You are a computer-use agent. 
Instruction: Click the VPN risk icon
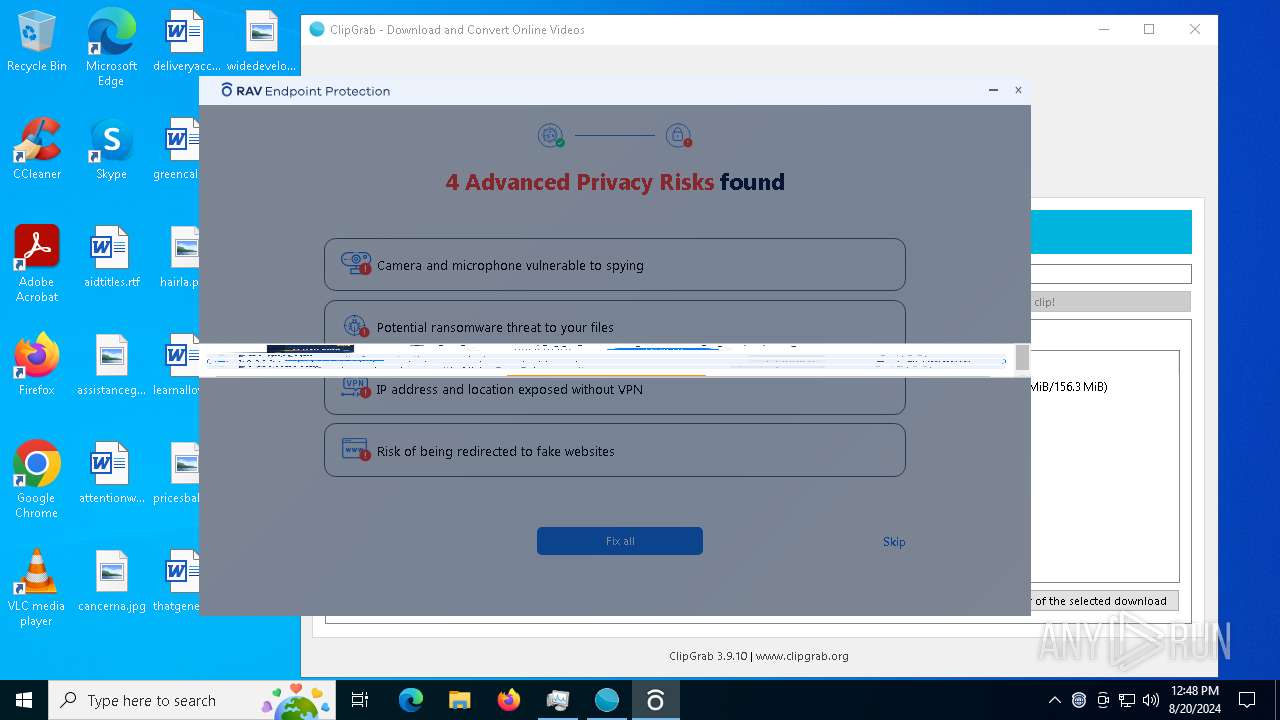[355, 387]
